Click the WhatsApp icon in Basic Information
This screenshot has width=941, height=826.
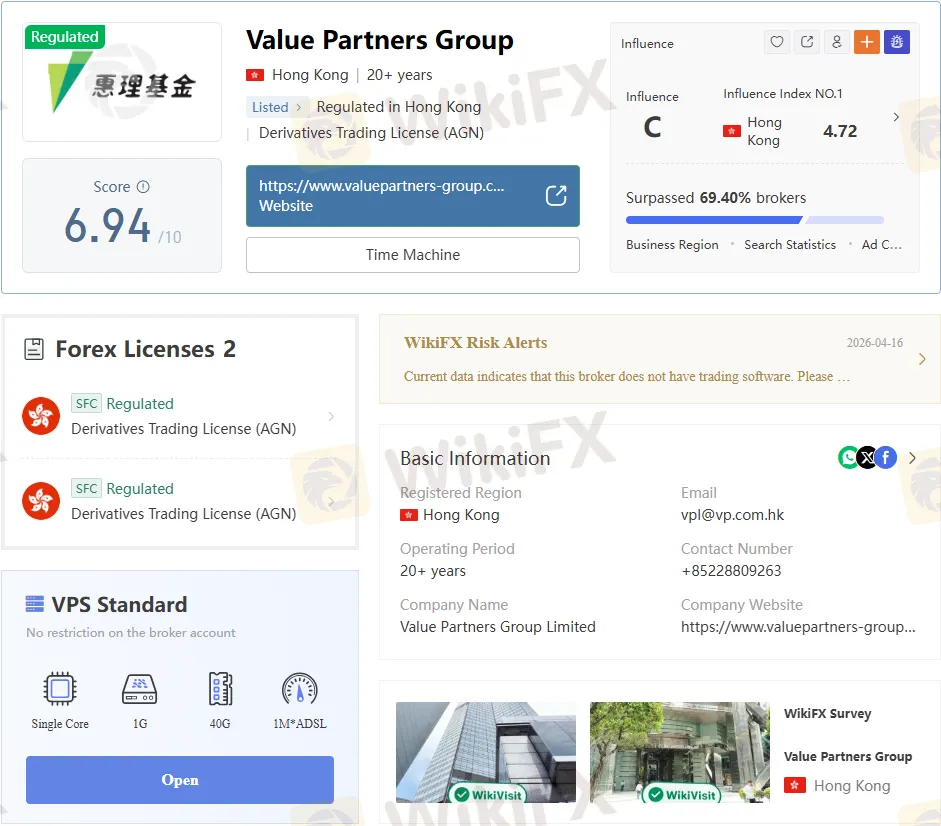(x=849, y=458)
